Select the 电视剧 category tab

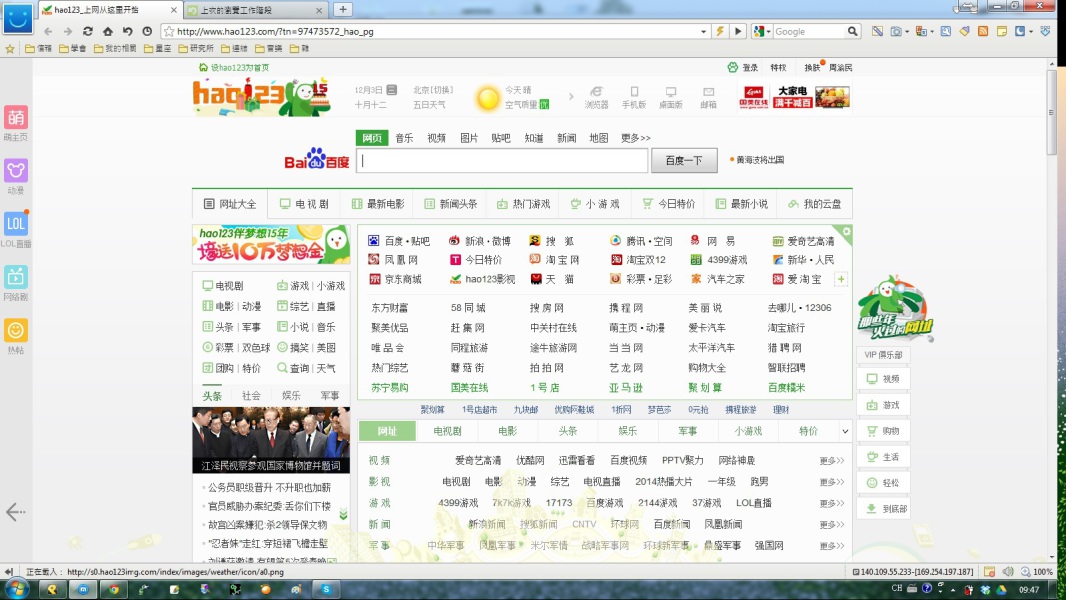click(x=447, y=431)
